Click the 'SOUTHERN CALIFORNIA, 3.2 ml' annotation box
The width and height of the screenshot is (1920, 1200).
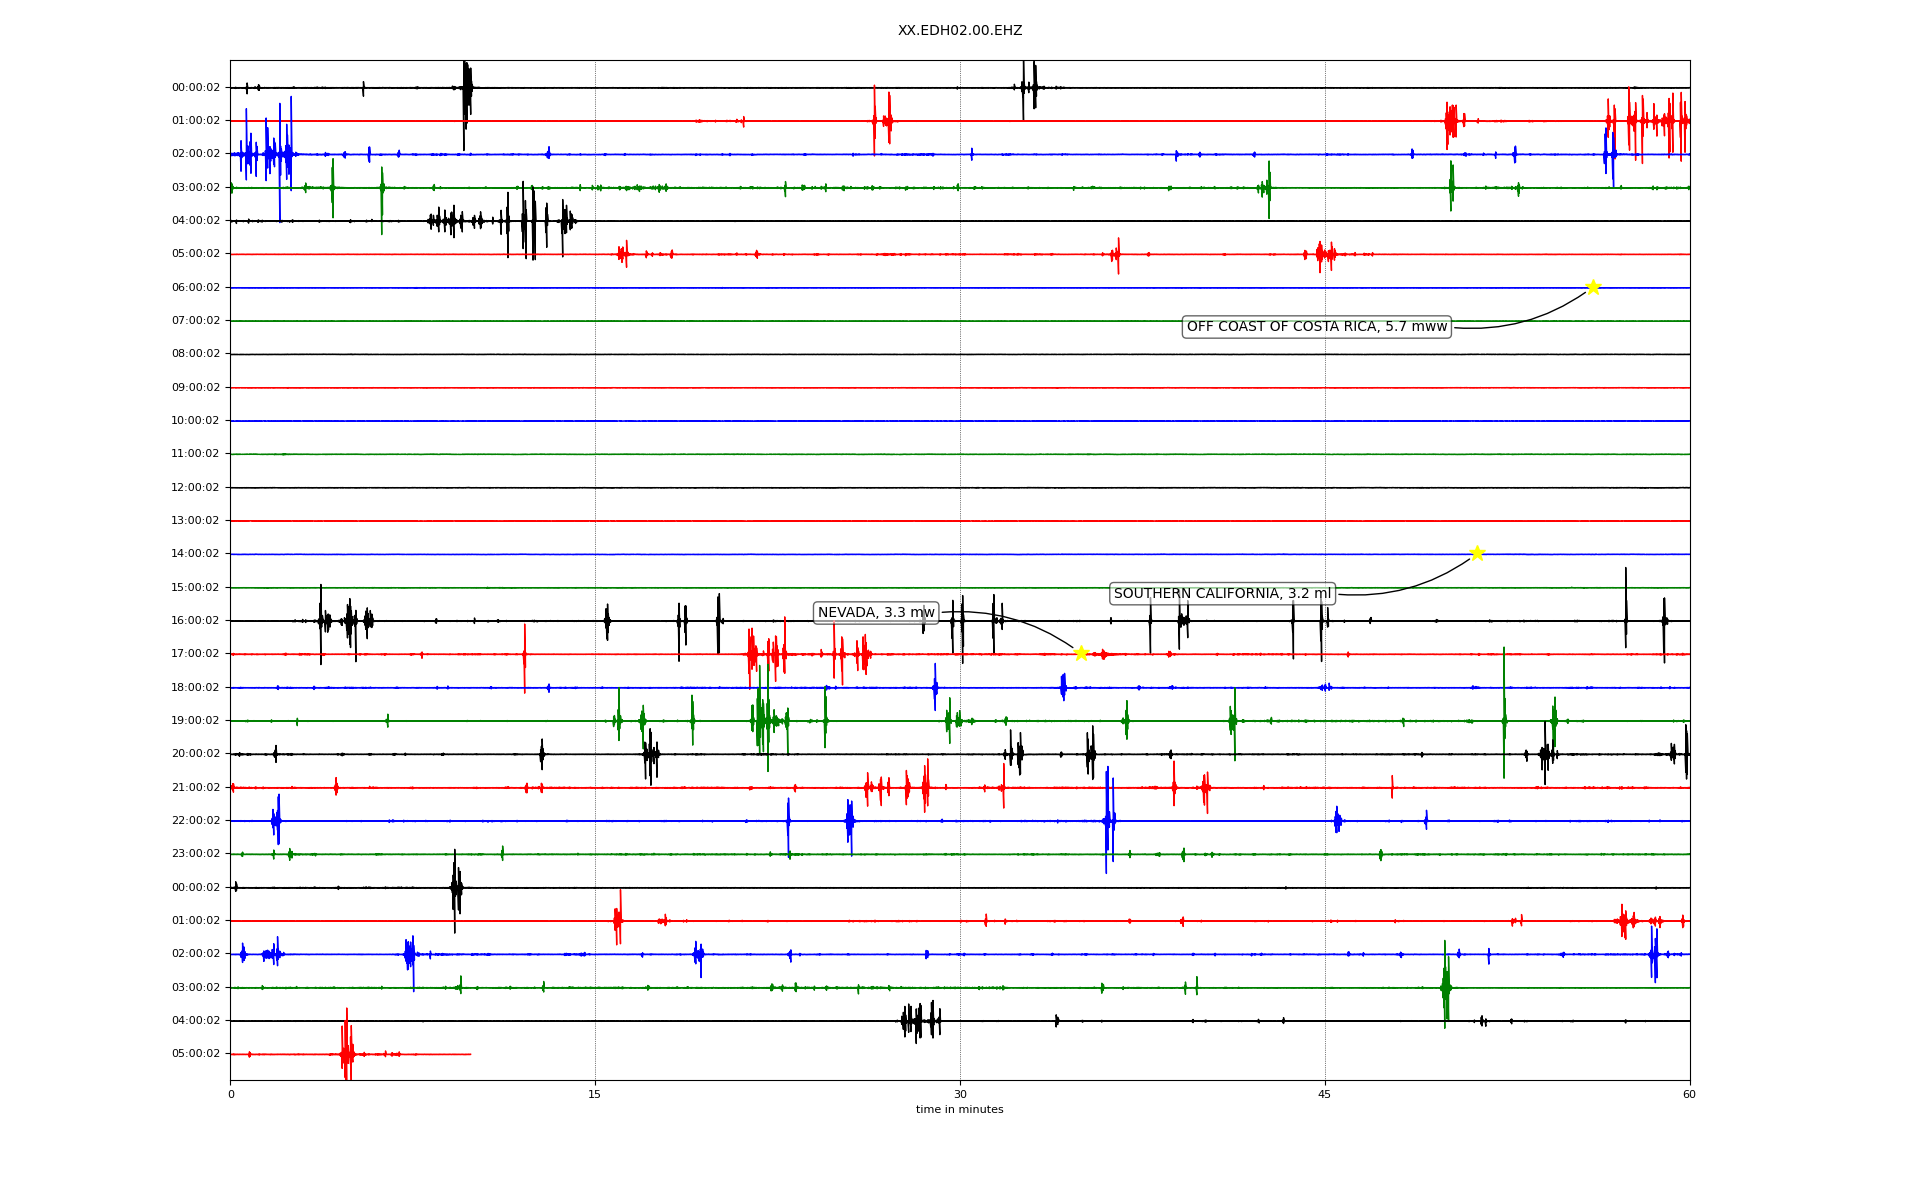click(x=1222, y=594)
